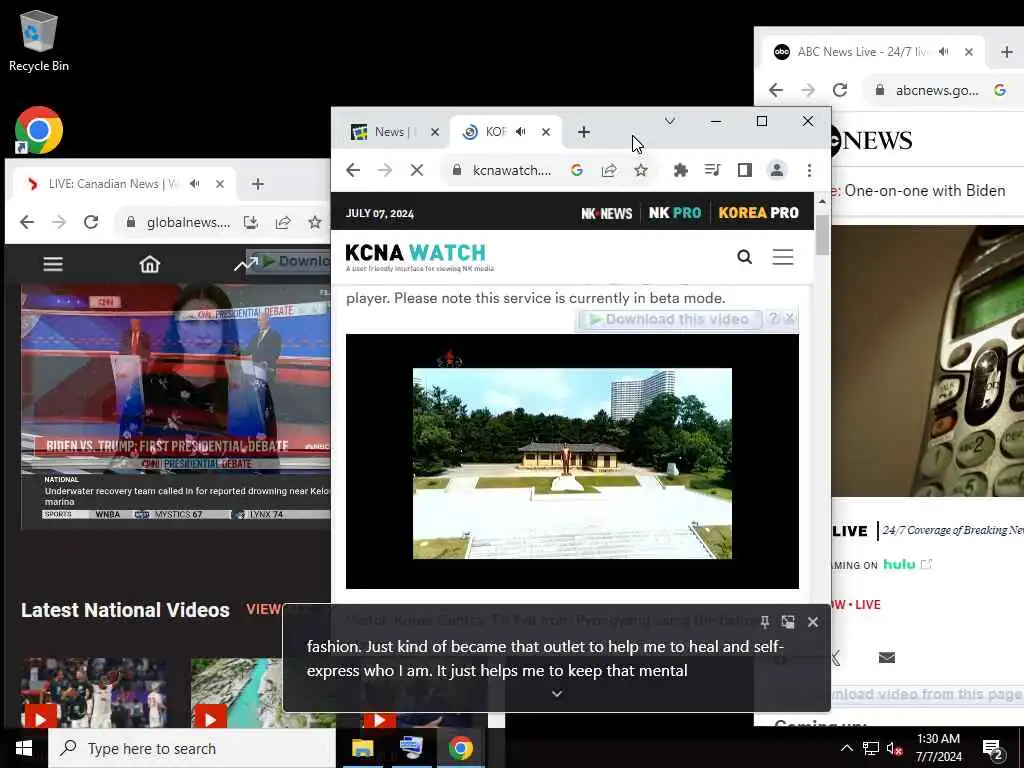Bookmark the kcnawatch page with star icon
Image resolution: width=1024 pixels, height=768 pixels.
tap(641, 170)
